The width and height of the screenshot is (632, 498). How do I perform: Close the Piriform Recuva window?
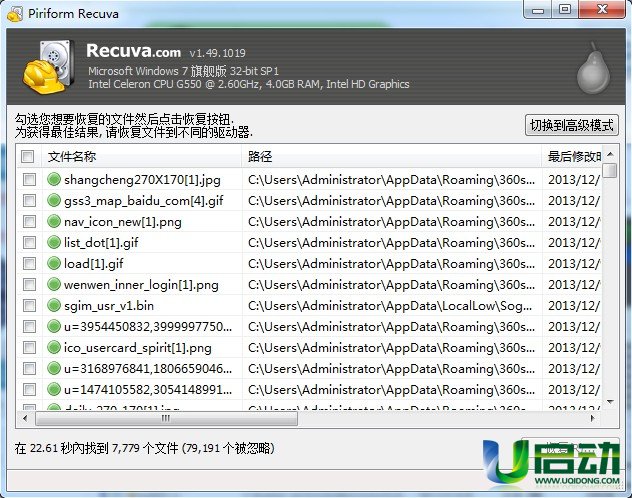602,9
